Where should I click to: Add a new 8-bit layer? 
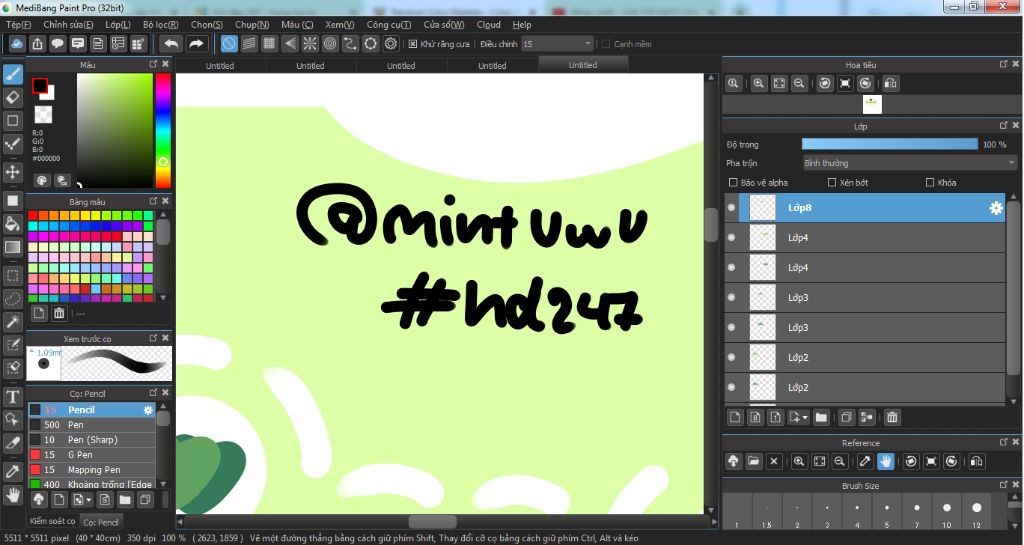[x=756, y=417]
